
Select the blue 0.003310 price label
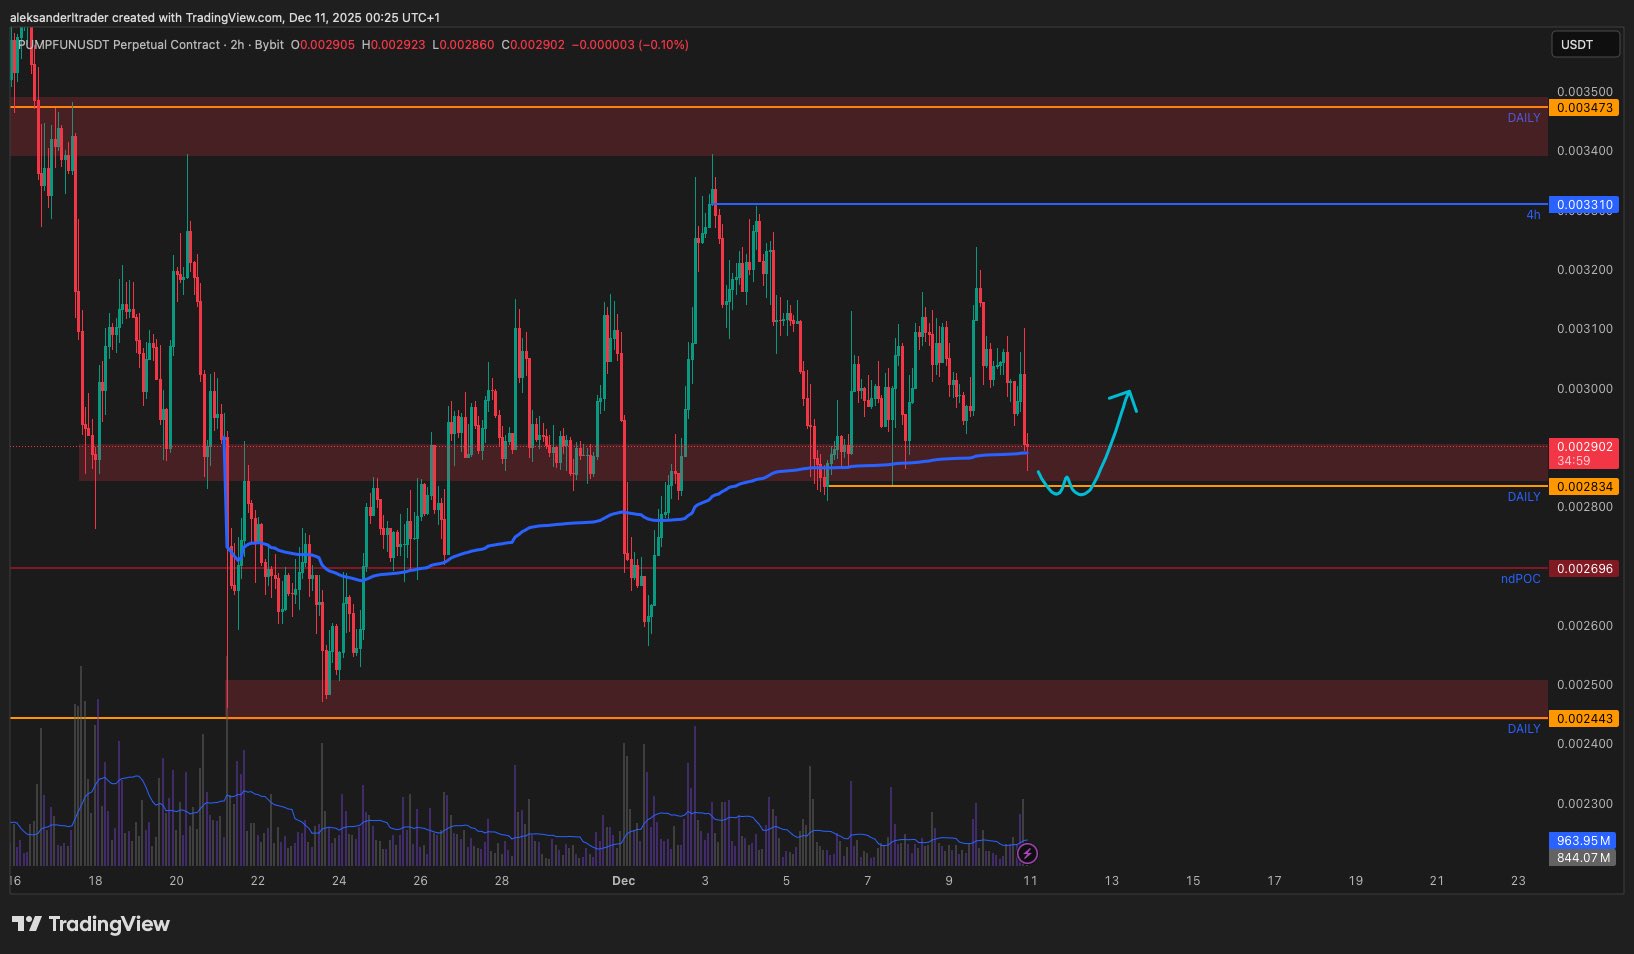(1583, 205)
